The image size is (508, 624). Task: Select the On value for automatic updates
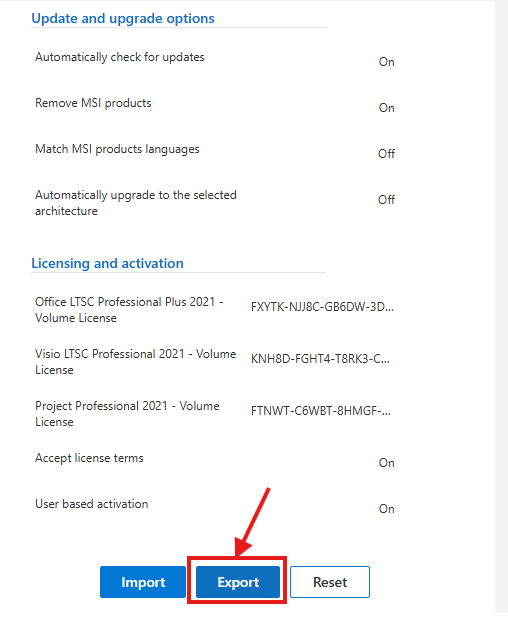[386, 62]
